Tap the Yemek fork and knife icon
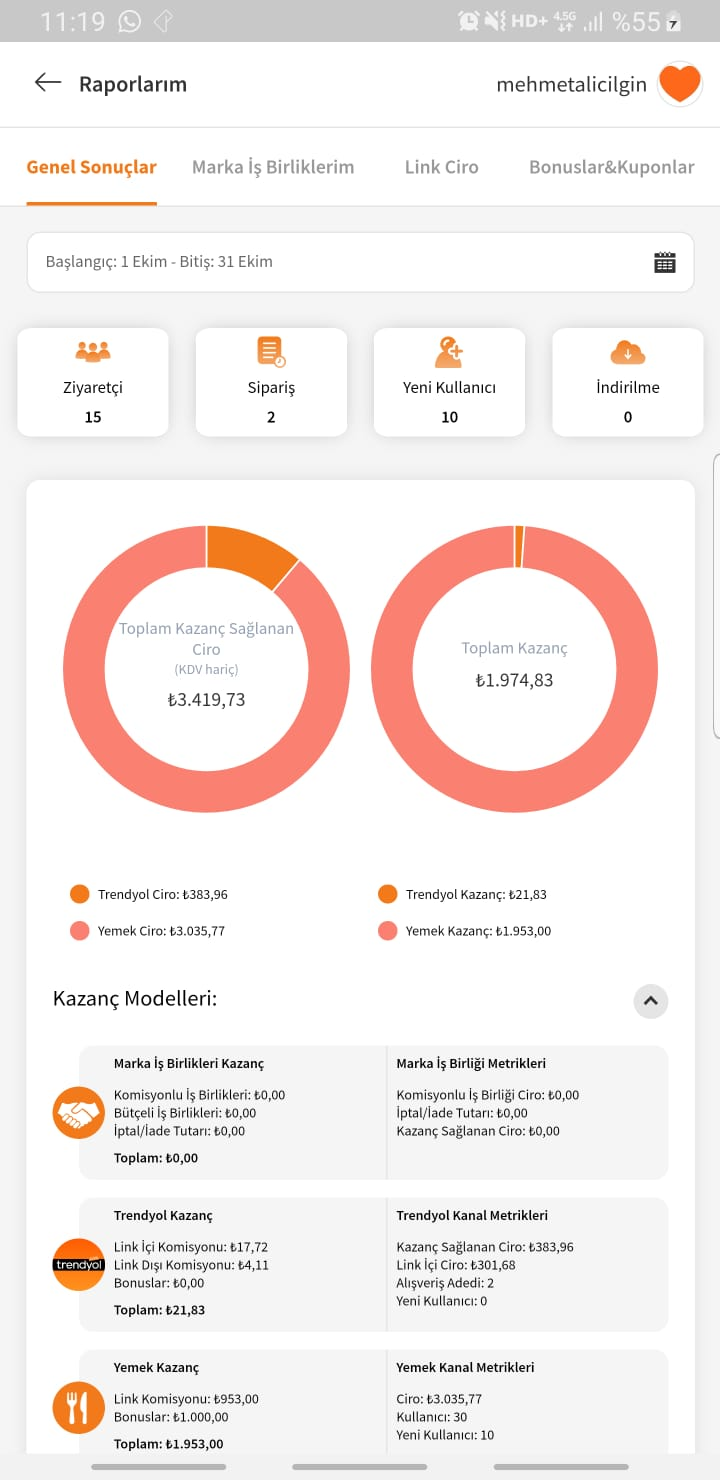 pyautogui.click(x=78, y=1408)
